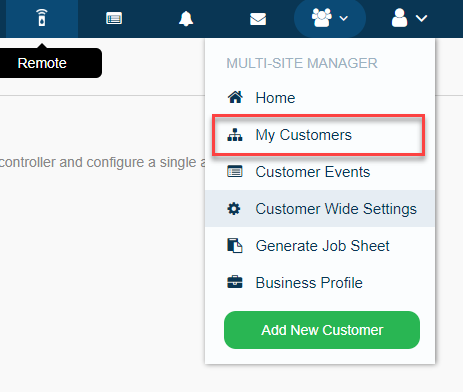Image resolution: width=463 pixels, height=392 pixels.
Task: Open the event log list icon
Action: pyautogui.click(x=114, y=18)
